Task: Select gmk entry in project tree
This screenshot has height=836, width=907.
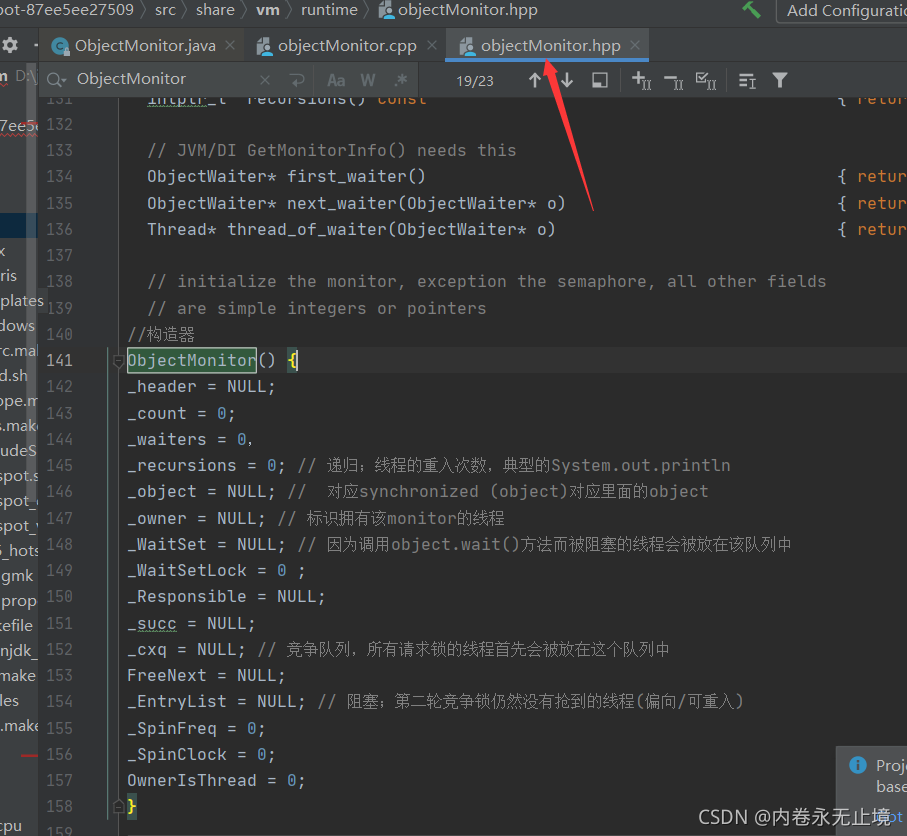Action: (19, 576)
